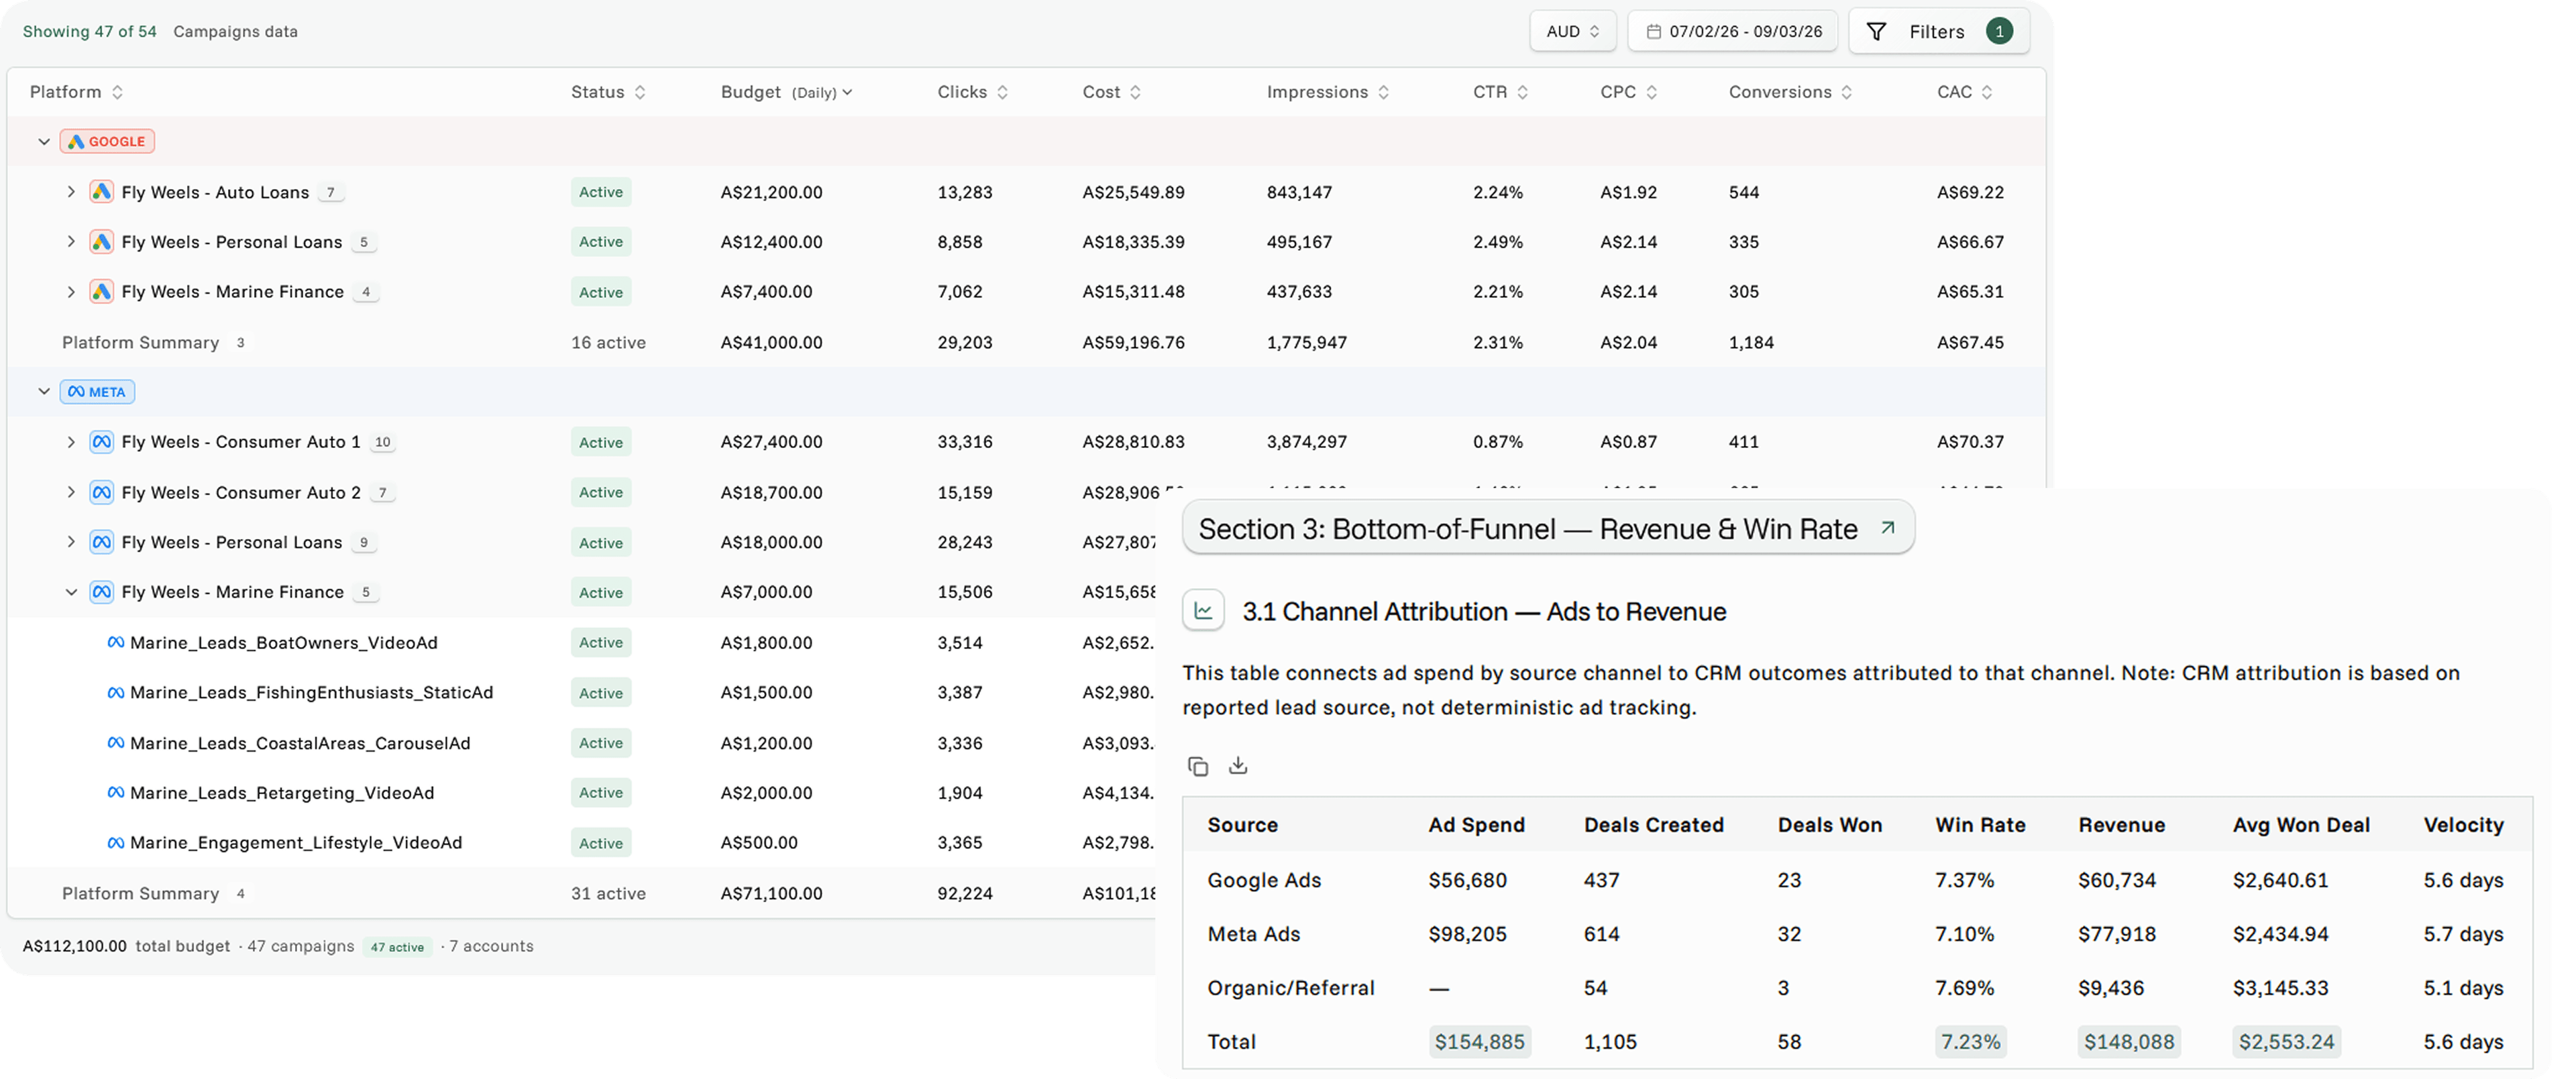
Task: Click the external-link arrow on Section 3 header
Action: coord(1888,527)
